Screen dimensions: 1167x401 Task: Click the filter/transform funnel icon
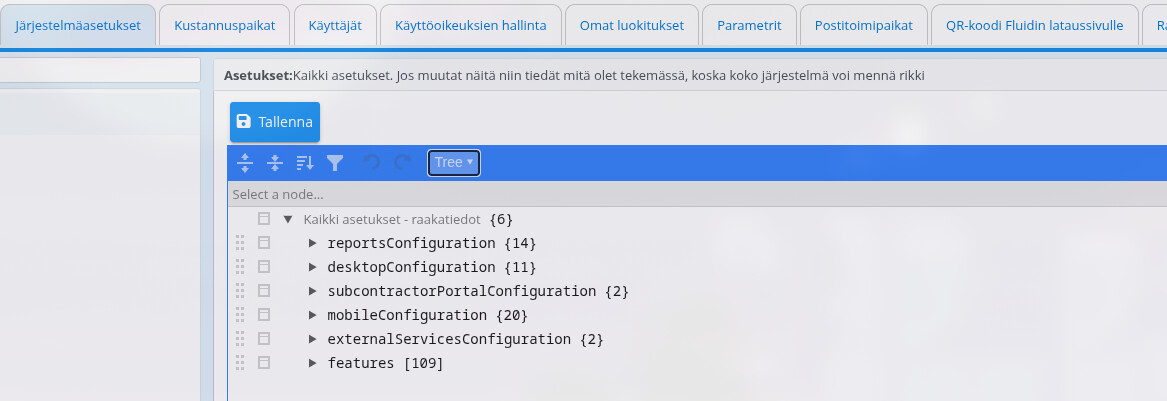[x=335, y=162]
